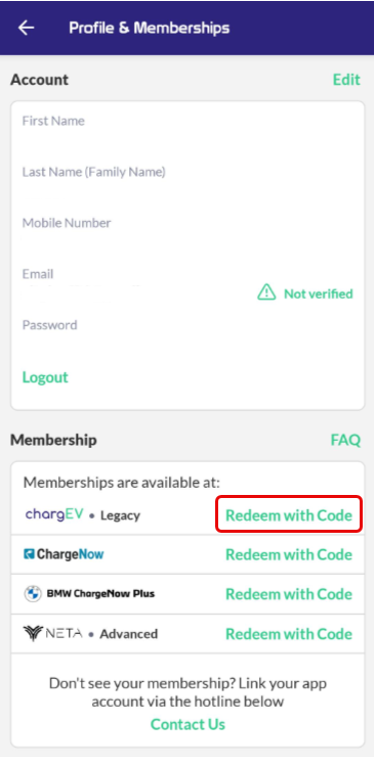Image resolution: width=374 pixels, height=757 pixels.
Task: Open Edit for Account details
Action: pos(346,79)
